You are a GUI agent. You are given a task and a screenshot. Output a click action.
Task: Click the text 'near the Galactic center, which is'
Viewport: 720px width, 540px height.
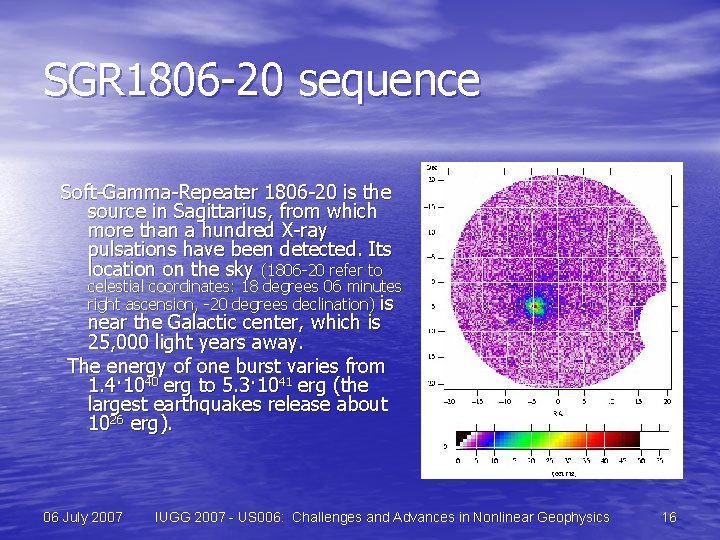point(234,322)
